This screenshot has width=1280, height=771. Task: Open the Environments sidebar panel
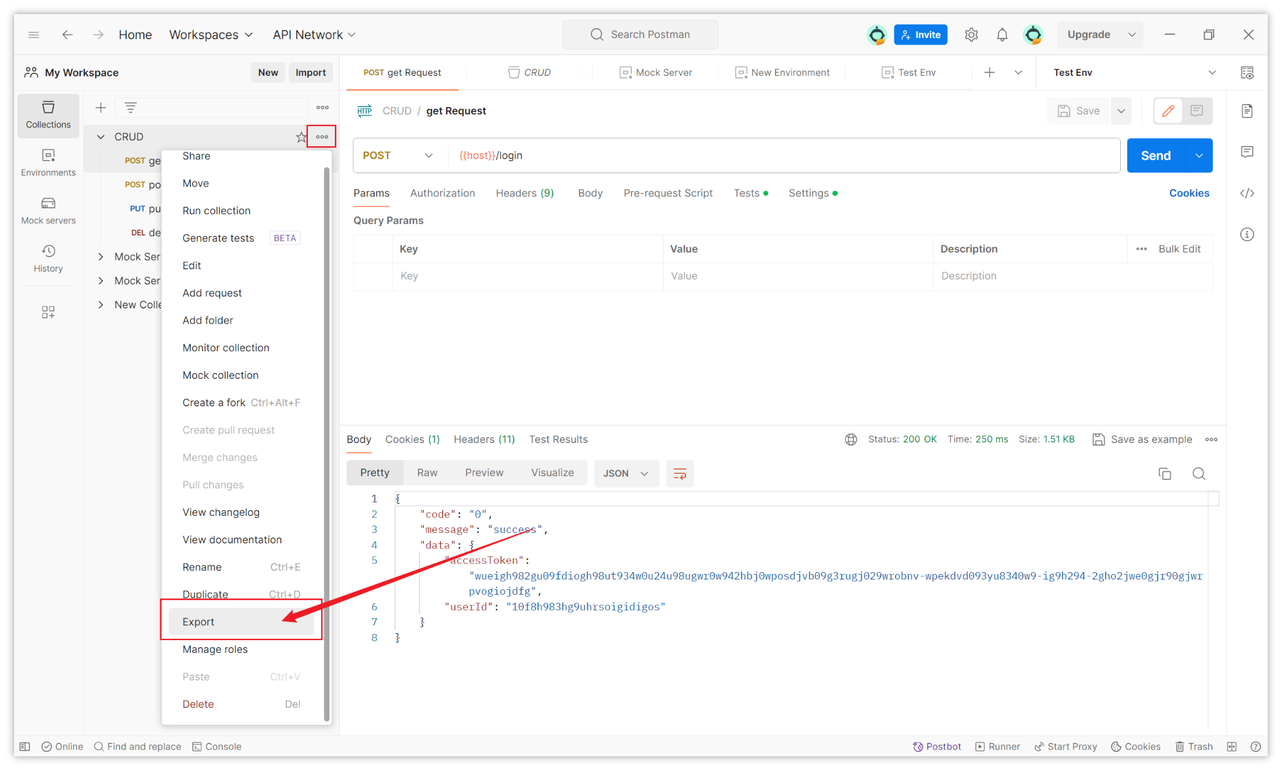[x=48, y=163]
